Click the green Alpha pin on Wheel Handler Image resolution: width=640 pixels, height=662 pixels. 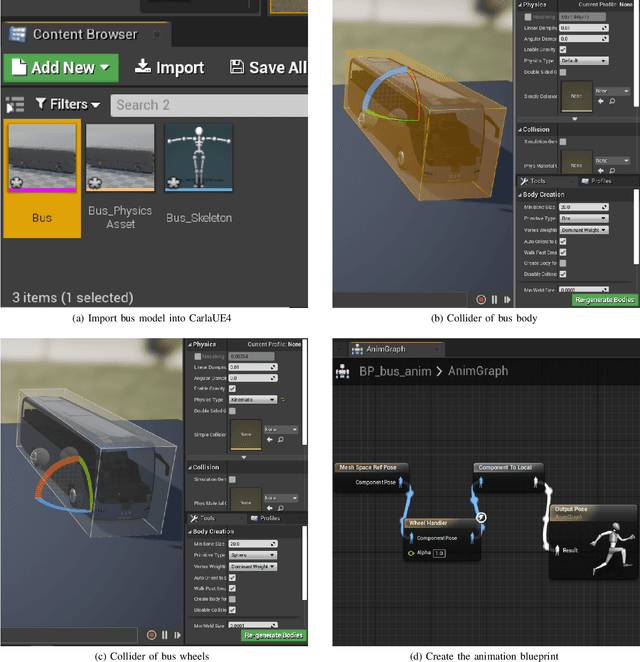[x=411, y=553]
